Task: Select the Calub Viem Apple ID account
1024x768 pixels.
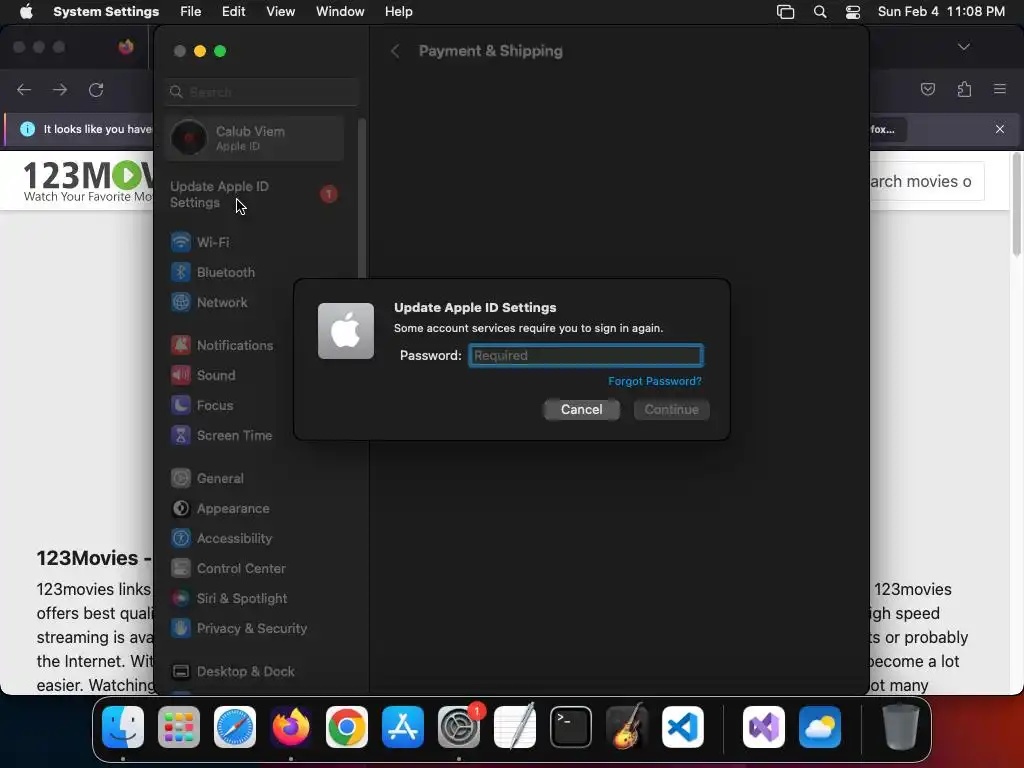Action: tap(255, 138)
